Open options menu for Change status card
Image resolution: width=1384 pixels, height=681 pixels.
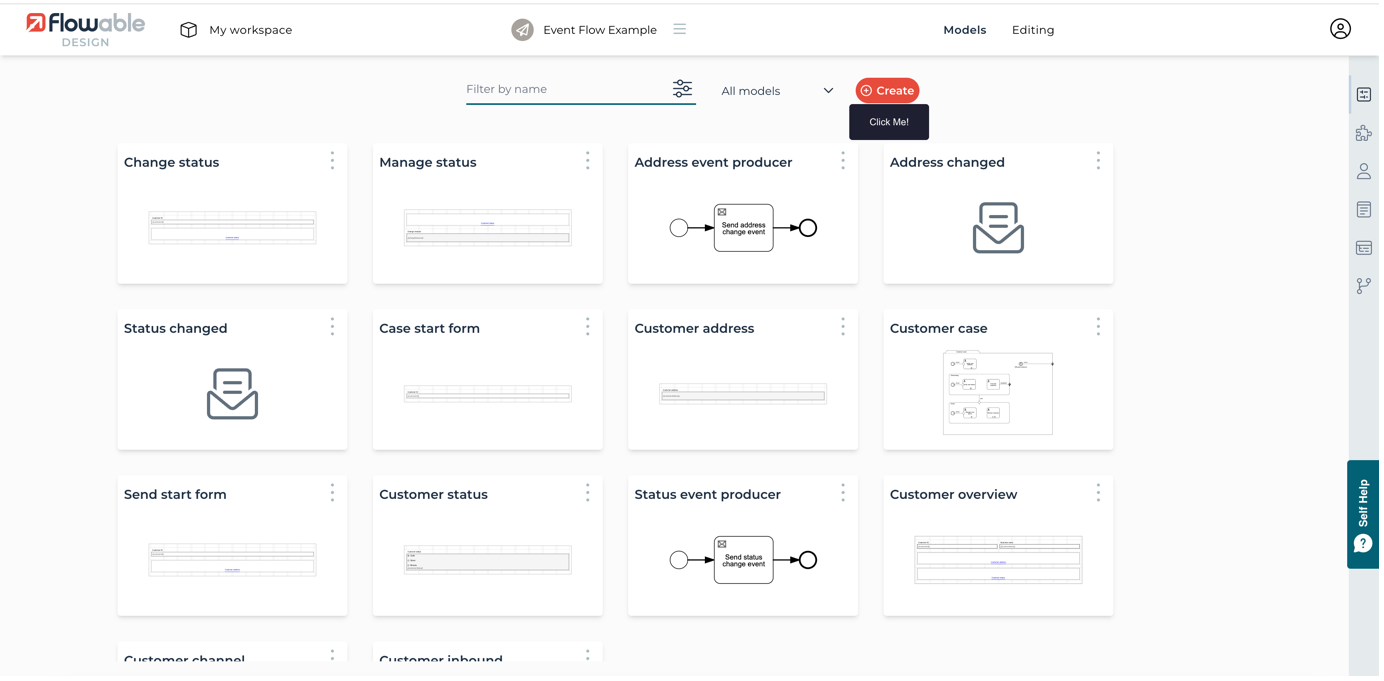(332, 161)
